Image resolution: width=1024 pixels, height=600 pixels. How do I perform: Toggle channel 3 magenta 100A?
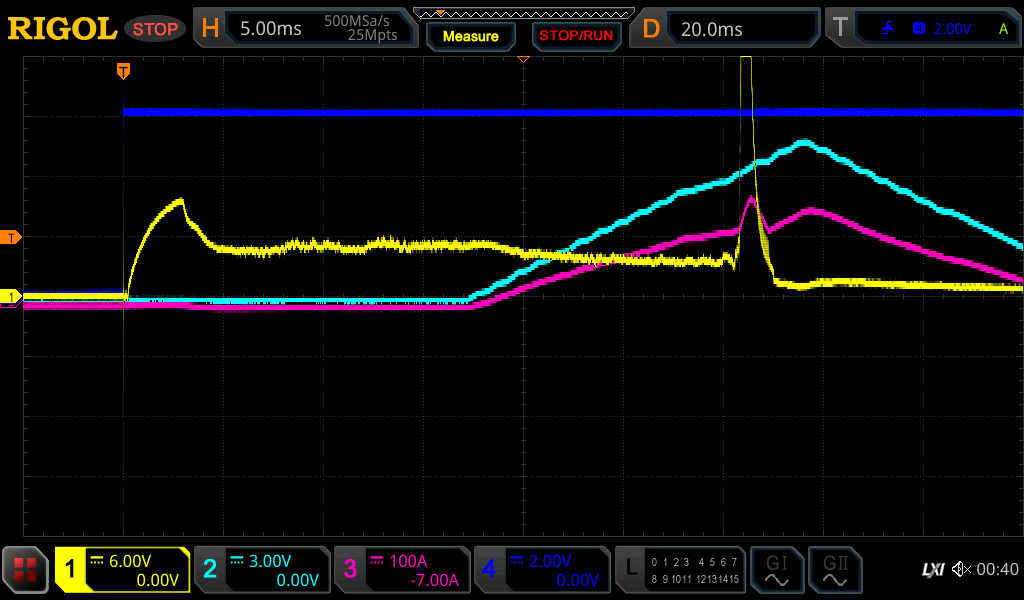click(x=402, y=570)
